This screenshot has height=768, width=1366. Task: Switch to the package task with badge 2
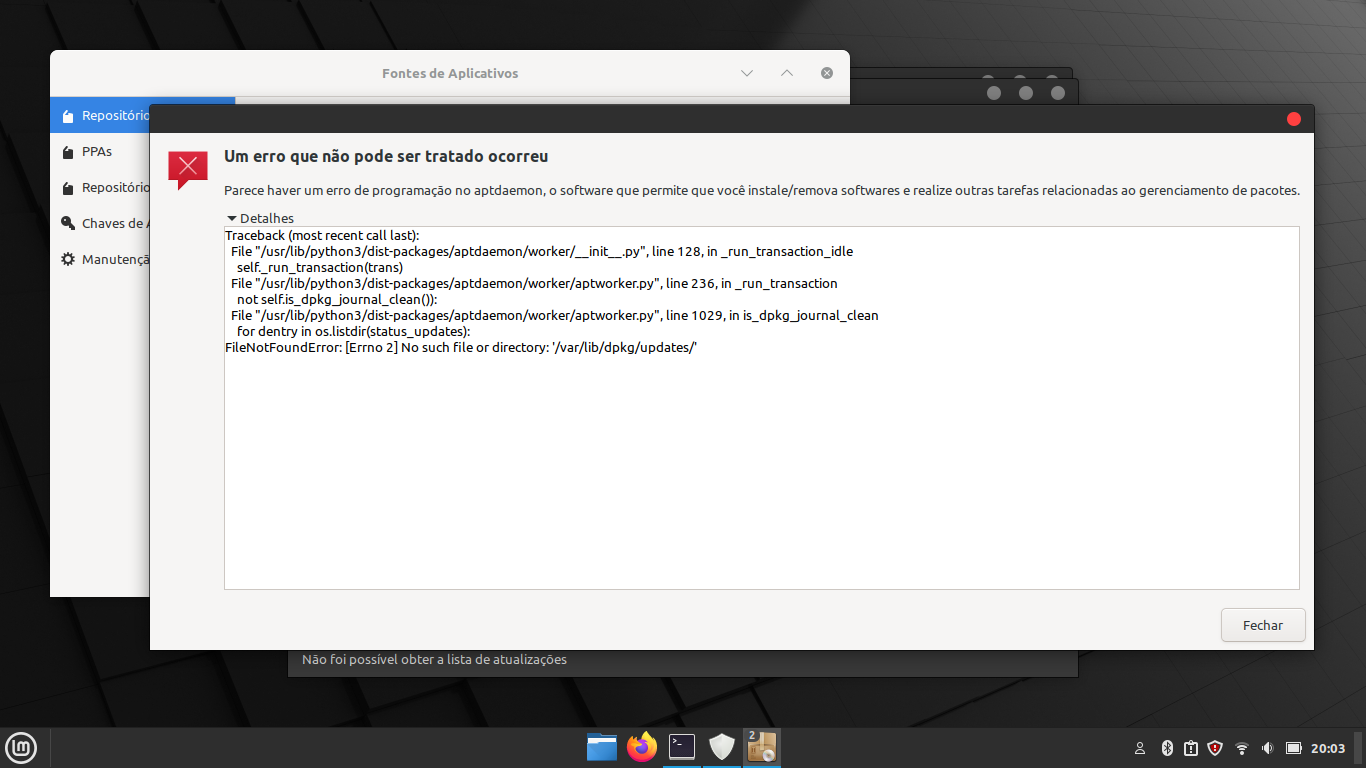(762, 747)
